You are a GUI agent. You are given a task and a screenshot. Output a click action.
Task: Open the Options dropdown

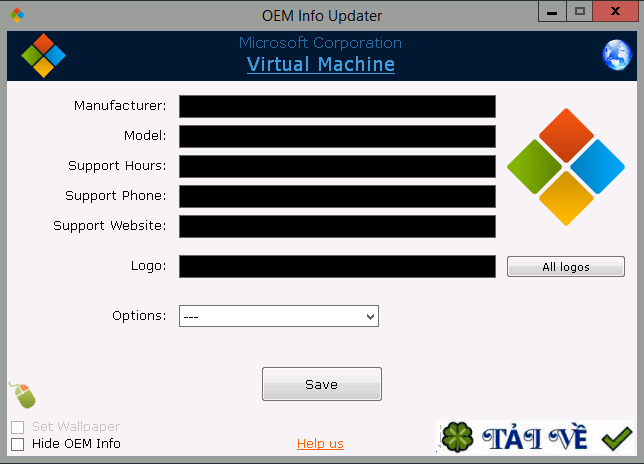pyautogui.click(x=279, y=316)
